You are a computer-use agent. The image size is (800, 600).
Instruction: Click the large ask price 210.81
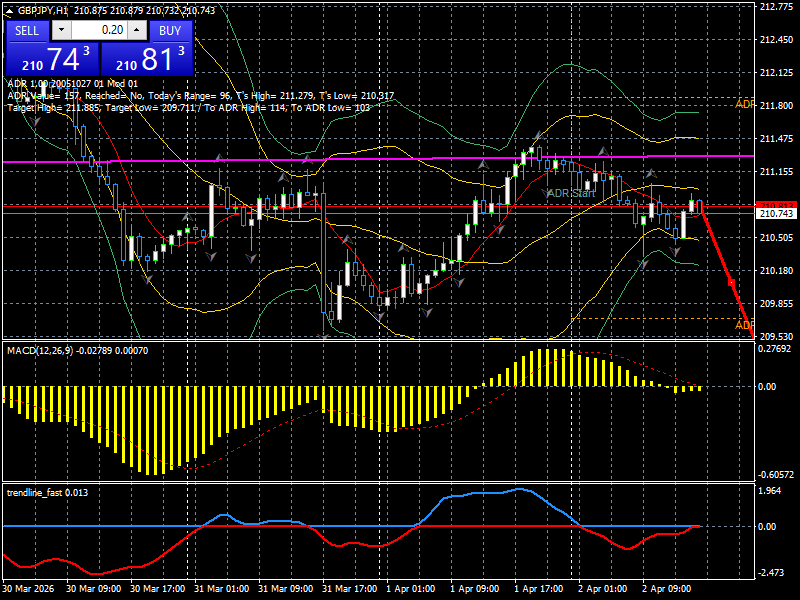pos(148,57)
